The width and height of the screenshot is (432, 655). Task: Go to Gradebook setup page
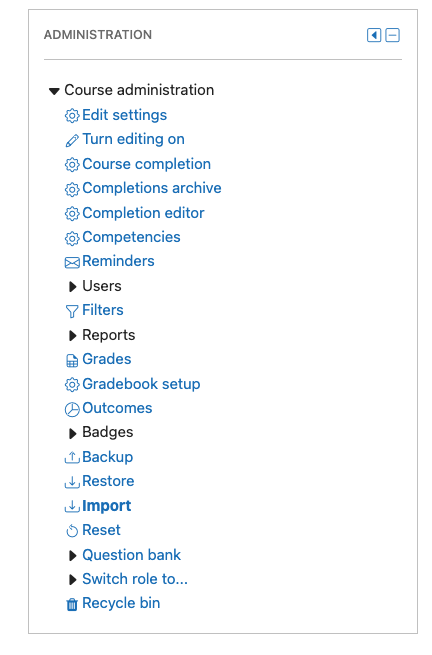coord(141,384)
